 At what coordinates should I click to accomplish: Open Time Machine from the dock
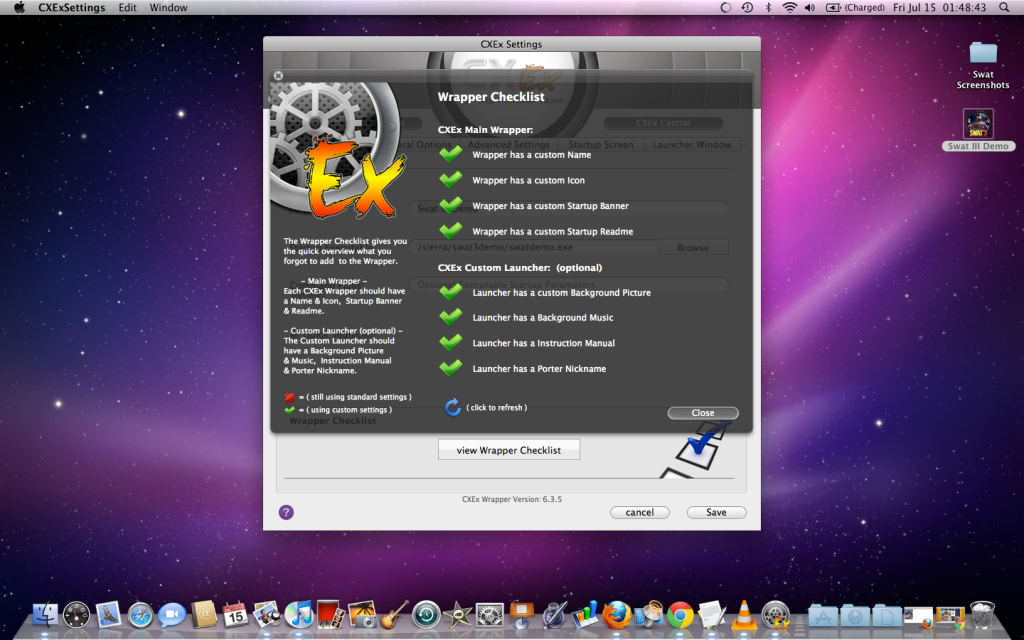click(x=426, y=615)
